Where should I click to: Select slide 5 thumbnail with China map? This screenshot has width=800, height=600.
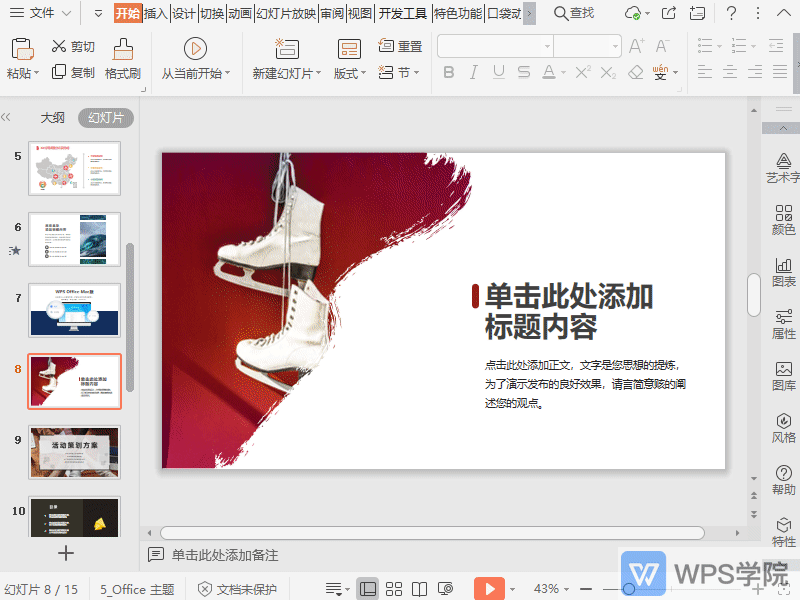coord(74,168)
